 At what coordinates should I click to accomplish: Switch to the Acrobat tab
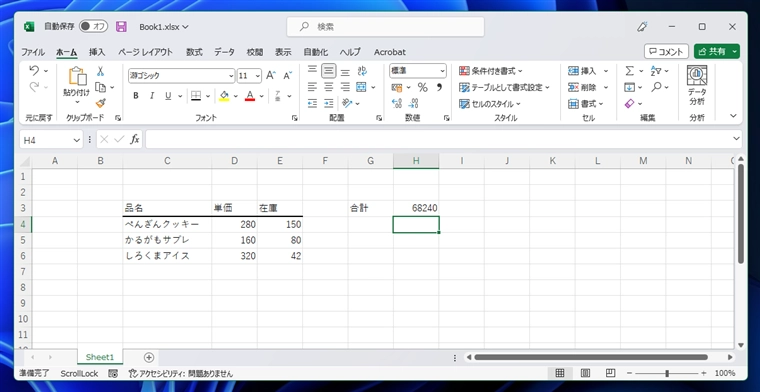[x=390, y=52]
